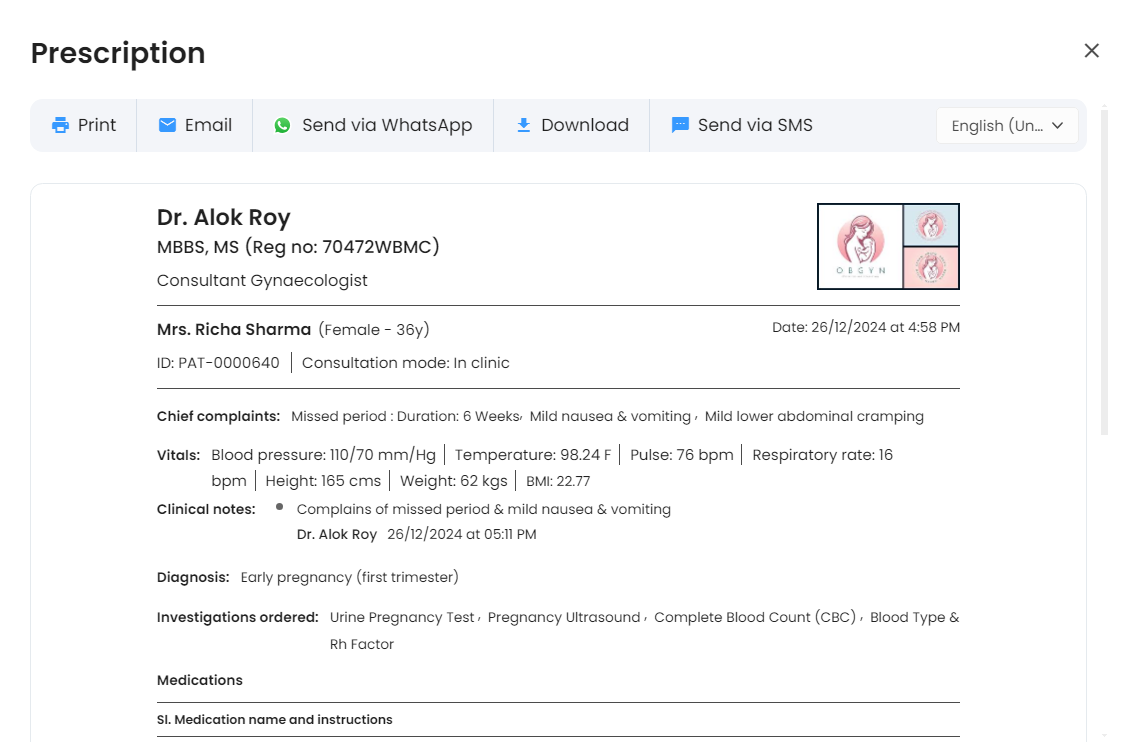1122x756 pixels.
Task: Close the Prescription dialog
Action: coord(1091,51)
